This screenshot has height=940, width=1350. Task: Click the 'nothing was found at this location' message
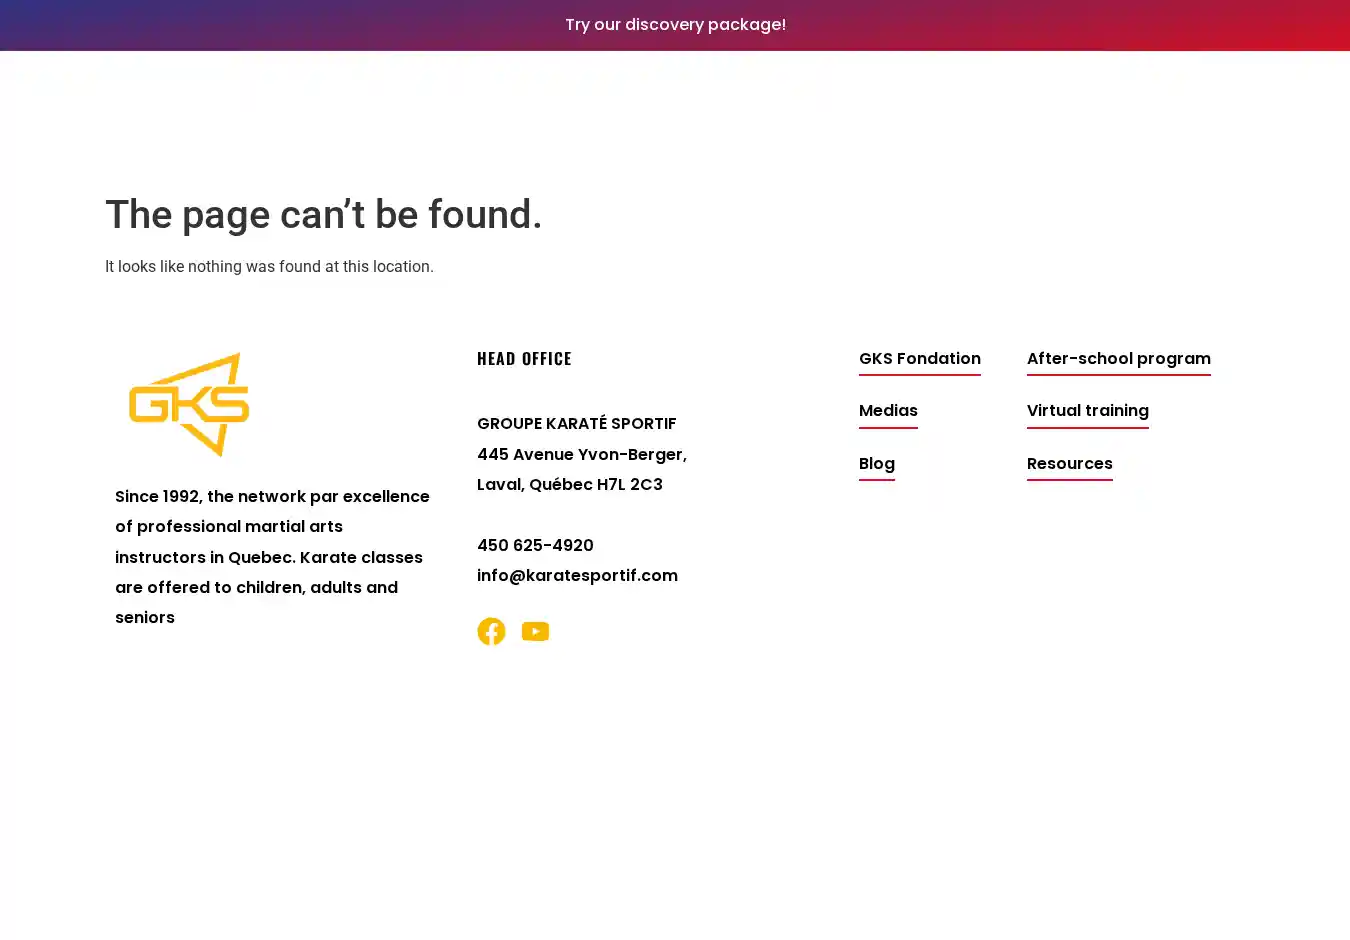(x=269, y=266)
